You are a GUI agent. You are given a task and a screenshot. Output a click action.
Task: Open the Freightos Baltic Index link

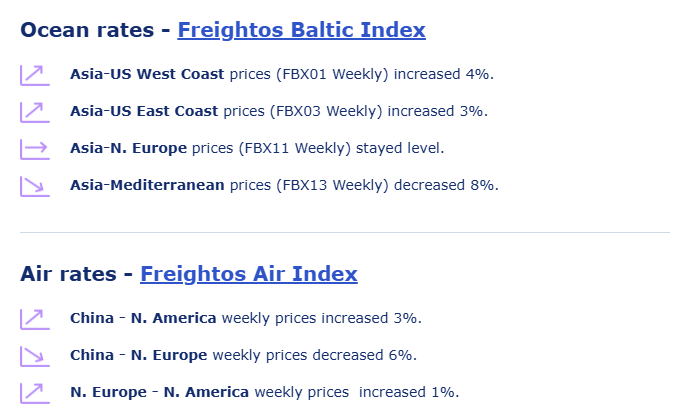tap(301, 31)
